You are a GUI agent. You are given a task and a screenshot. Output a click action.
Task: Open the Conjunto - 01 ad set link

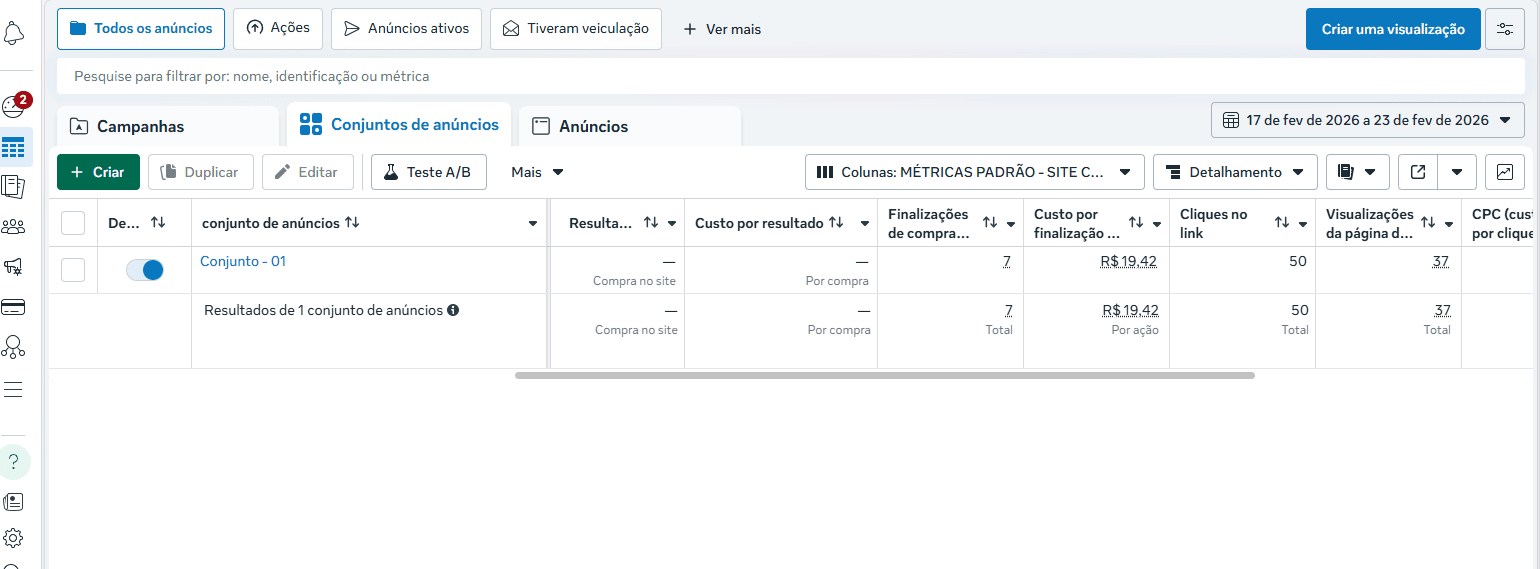[x=243, y=261]
